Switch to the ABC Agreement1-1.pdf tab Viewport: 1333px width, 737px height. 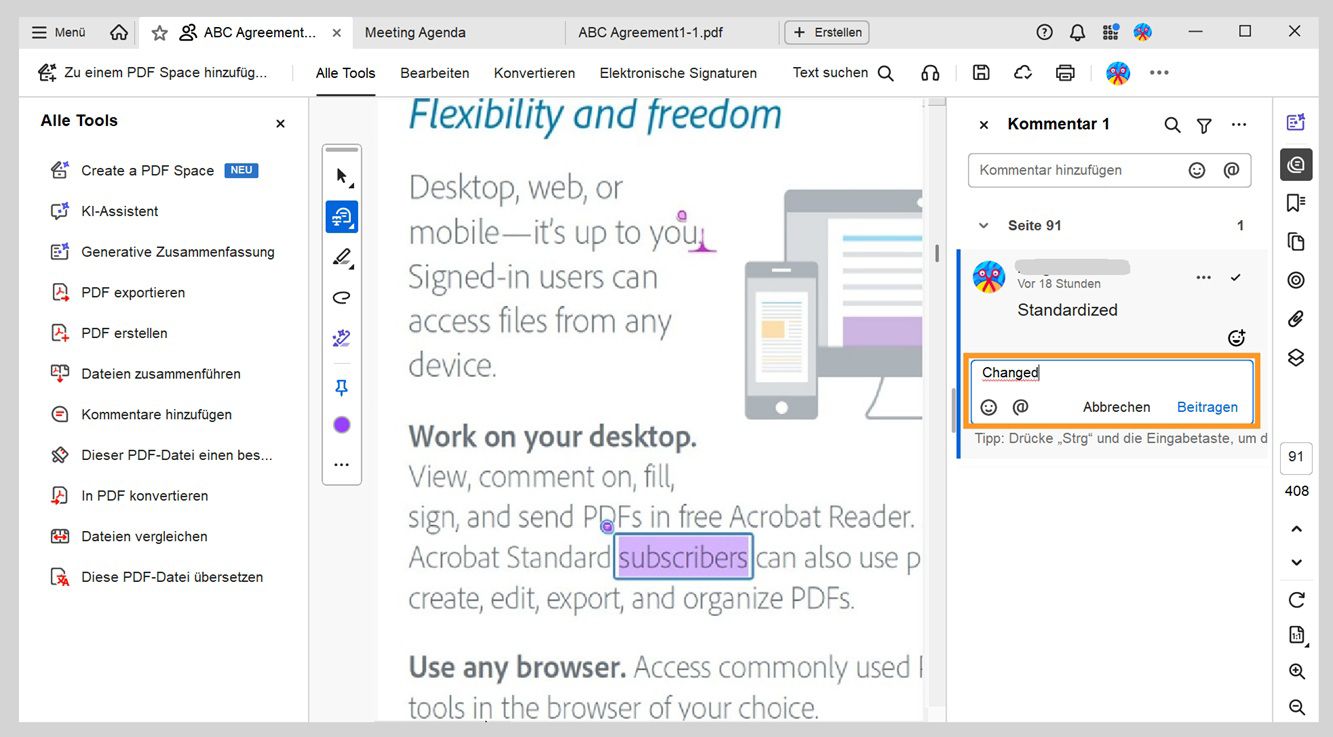[x=651, y=32]
